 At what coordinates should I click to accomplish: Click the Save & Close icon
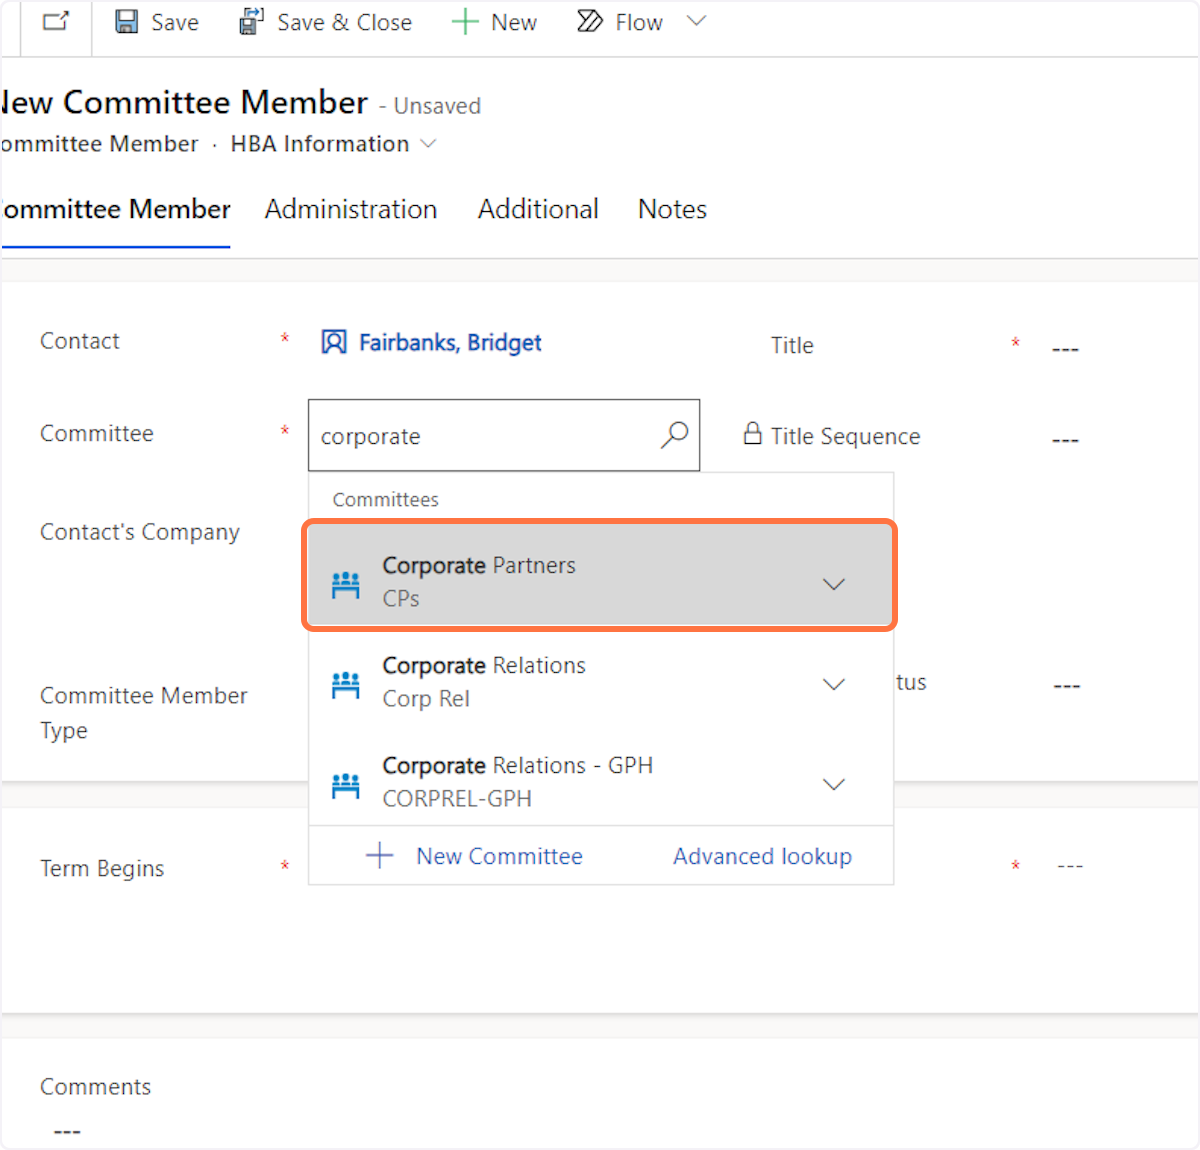click(251, 22)
